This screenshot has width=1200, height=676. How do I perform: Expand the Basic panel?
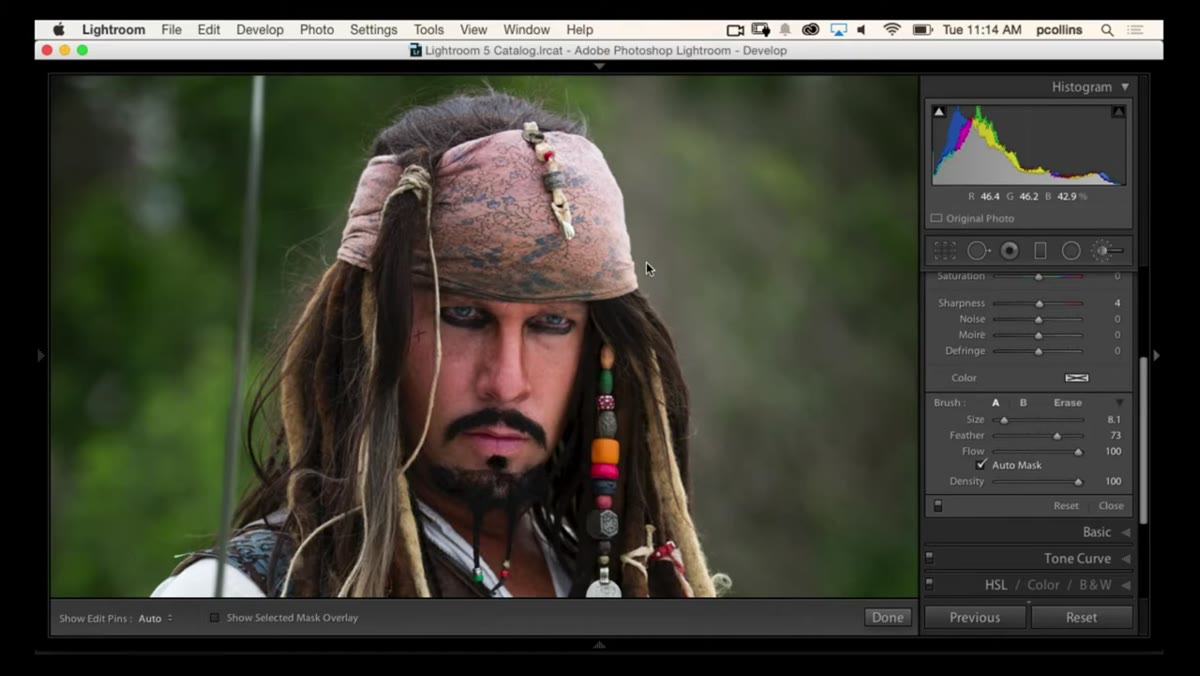(1125, 532)
